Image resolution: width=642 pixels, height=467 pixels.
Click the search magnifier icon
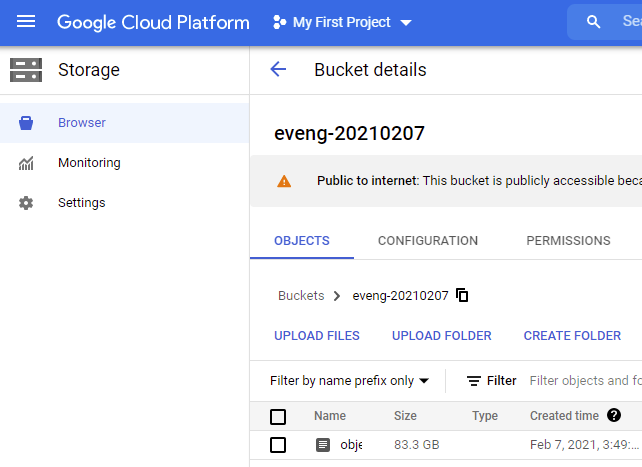coord(593,22)
